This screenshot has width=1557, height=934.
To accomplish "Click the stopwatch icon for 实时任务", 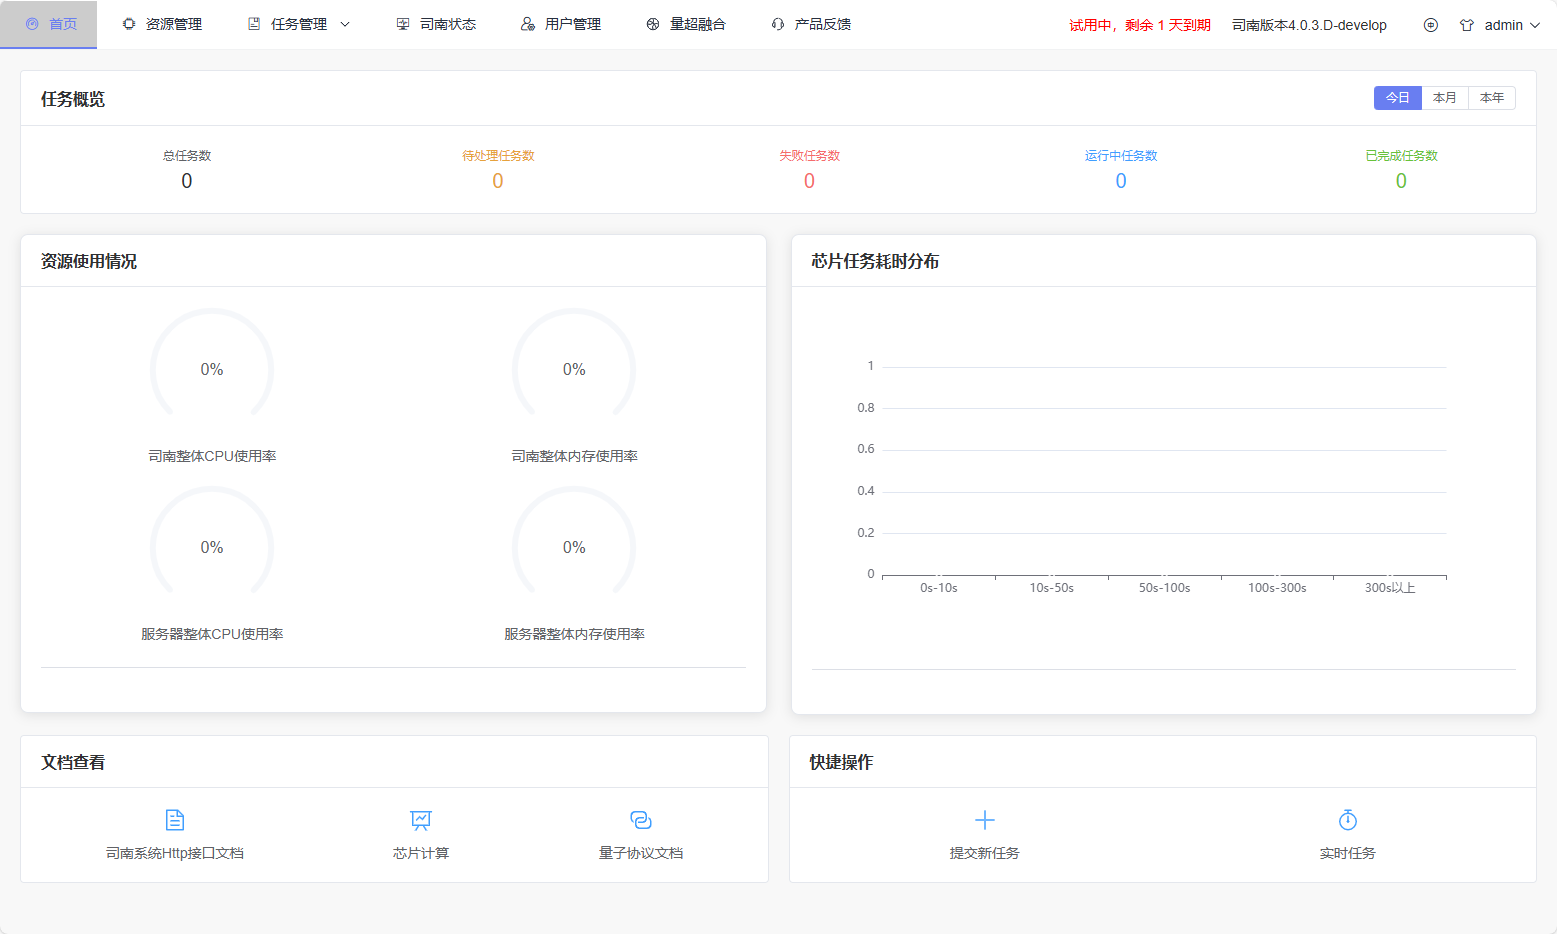I will 1347,820.
